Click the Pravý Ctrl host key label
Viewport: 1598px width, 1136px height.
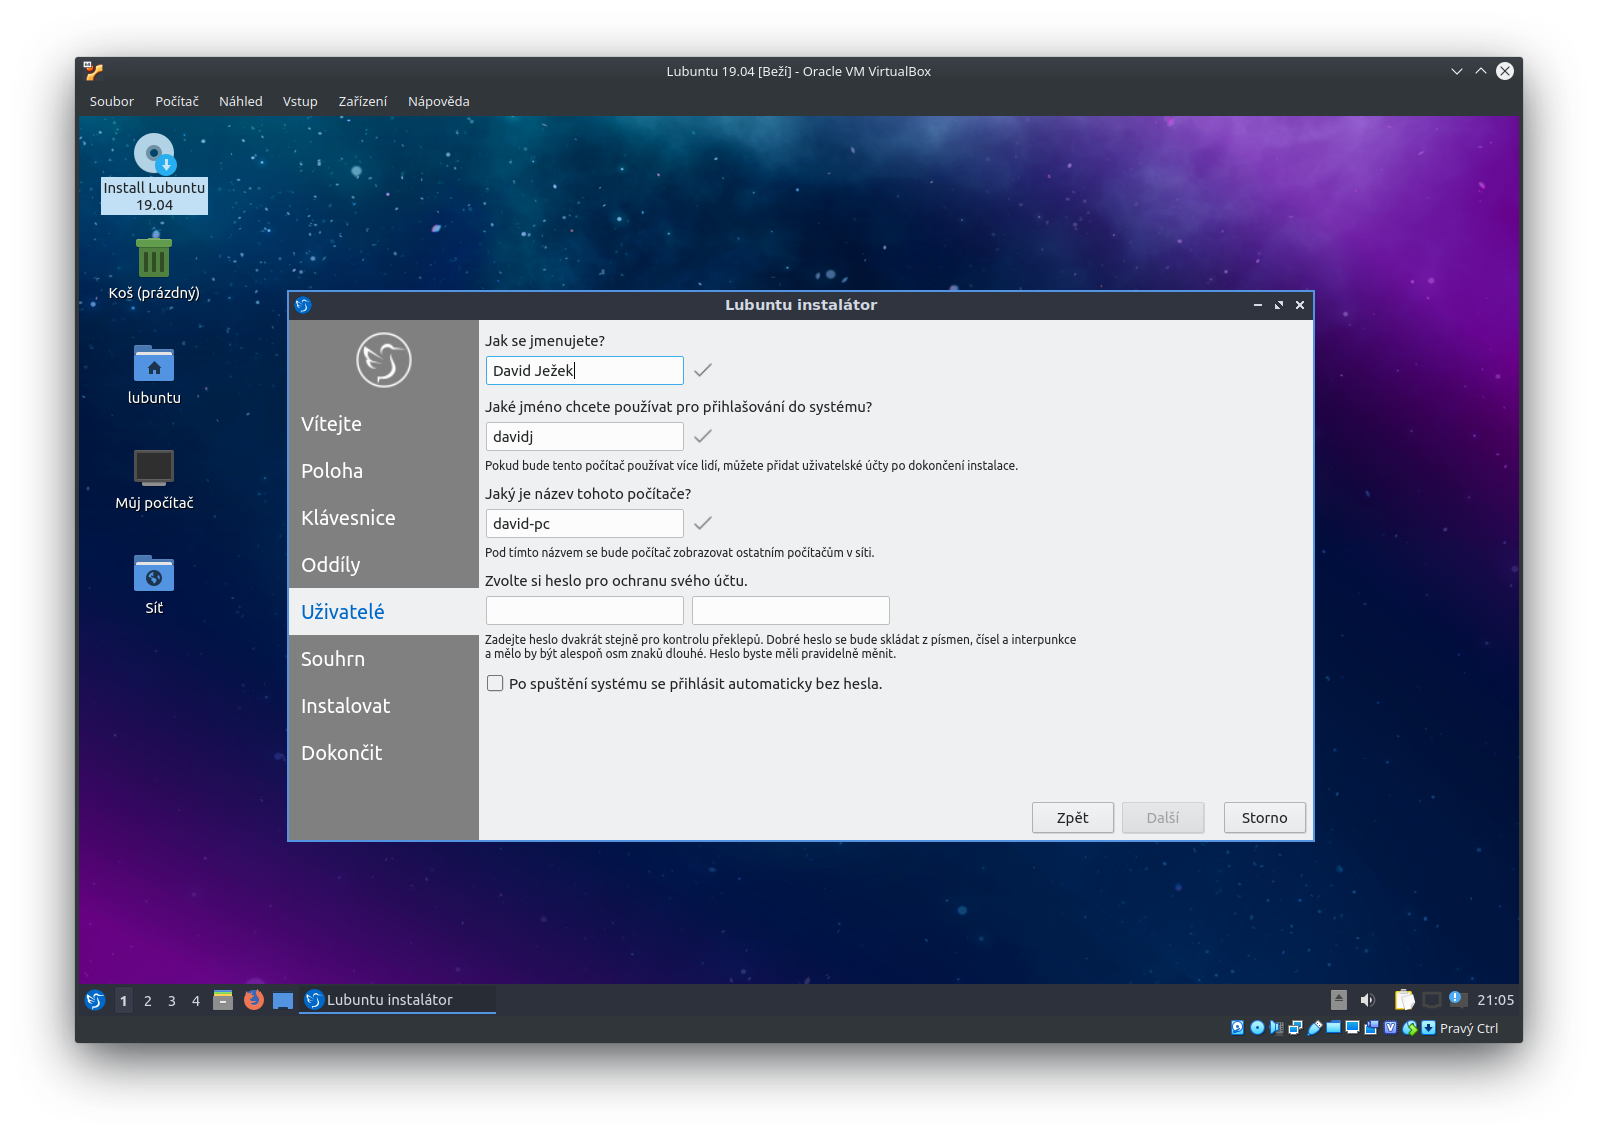[x=1469, y=1028]
